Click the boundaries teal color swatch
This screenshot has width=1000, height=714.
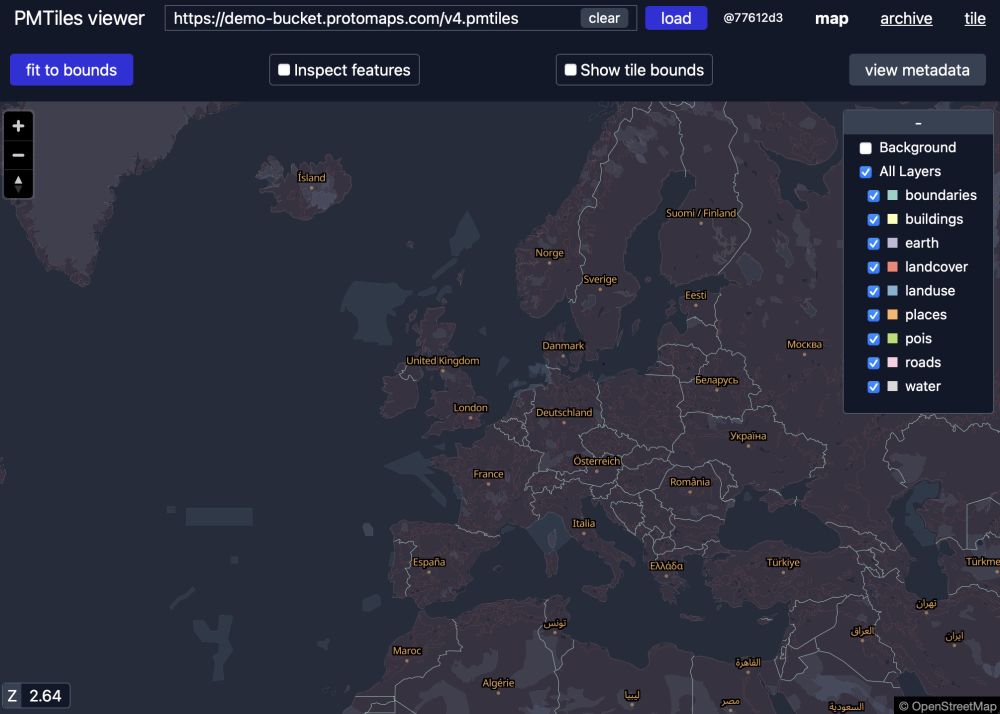(x=893, y=195)
